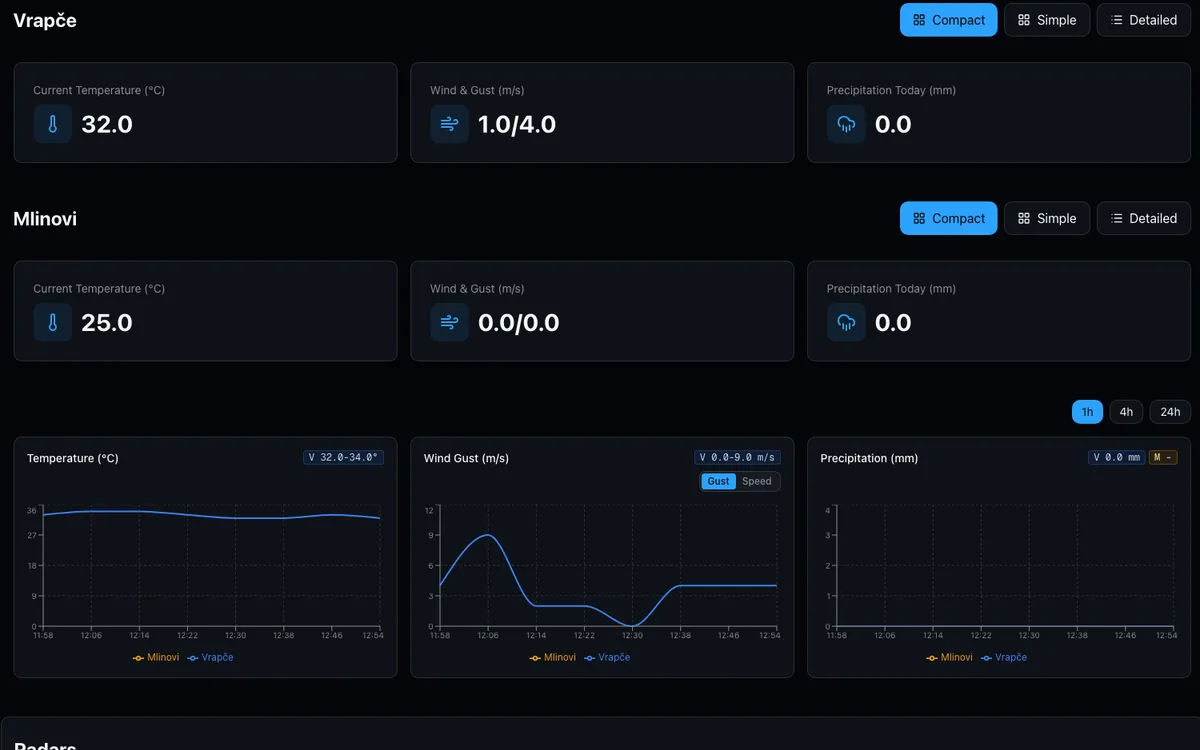The width and height of the screenshot is (1200, 750).
Task: Select the 24h chart time range
Action: point(1170,412)
